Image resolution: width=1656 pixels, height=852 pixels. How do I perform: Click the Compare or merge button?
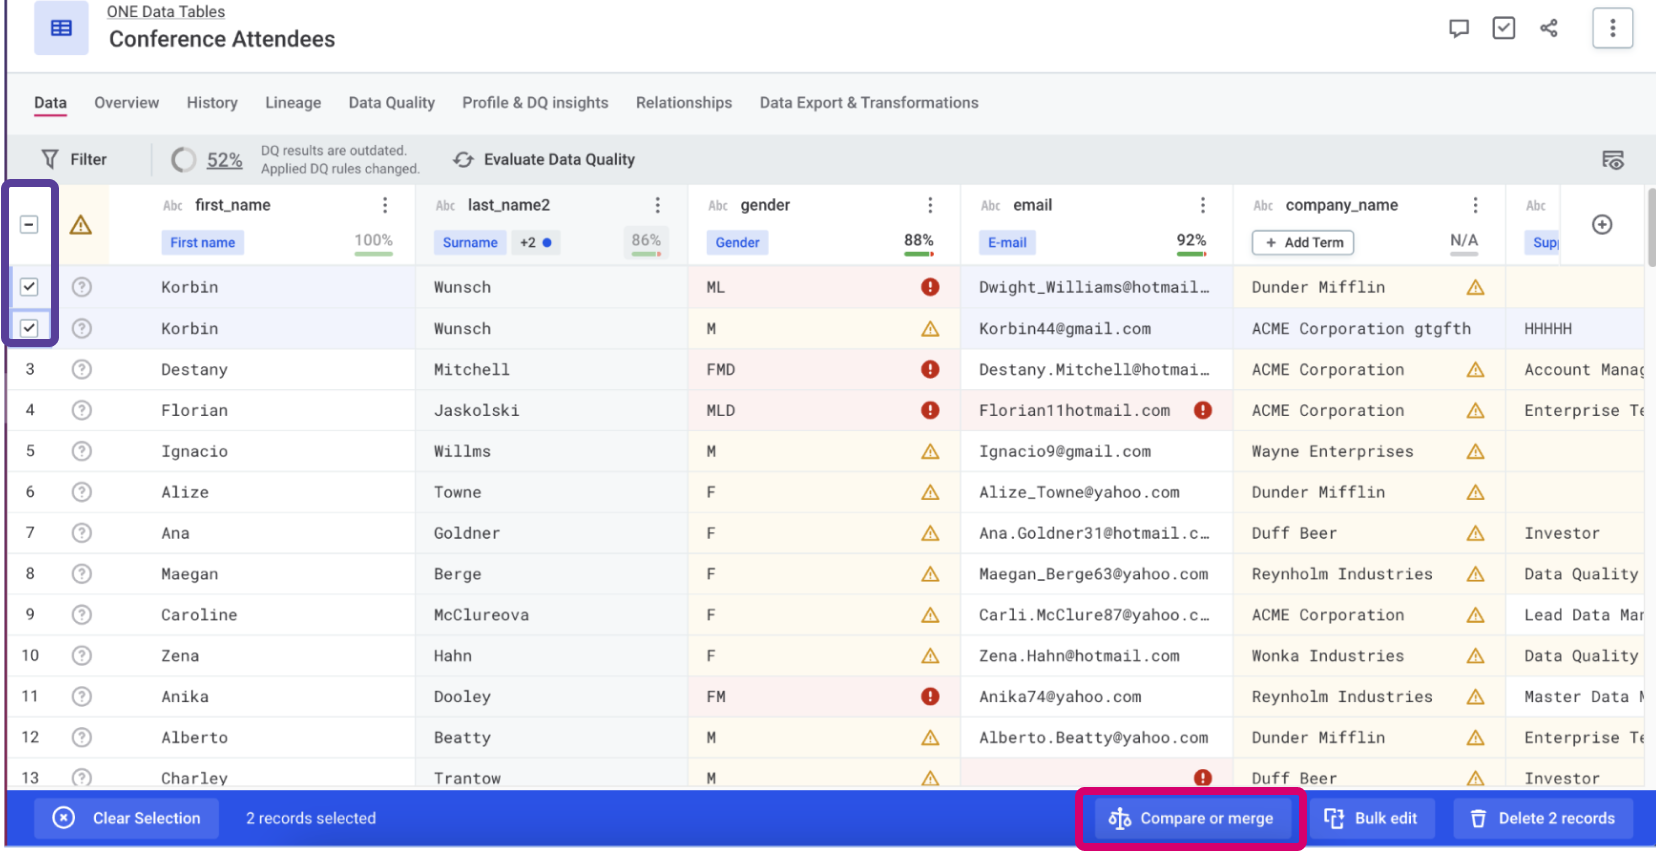click(x=1190, y=818)
